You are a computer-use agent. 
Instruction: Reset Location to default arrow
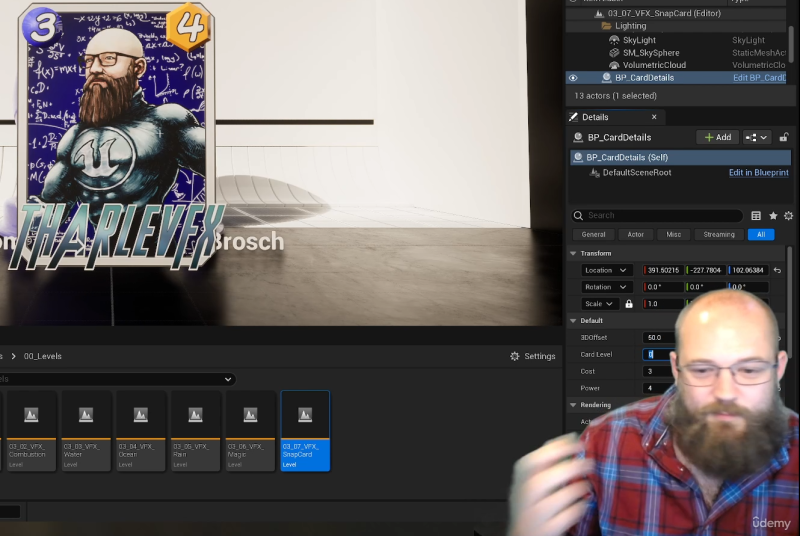pos(777,270)
